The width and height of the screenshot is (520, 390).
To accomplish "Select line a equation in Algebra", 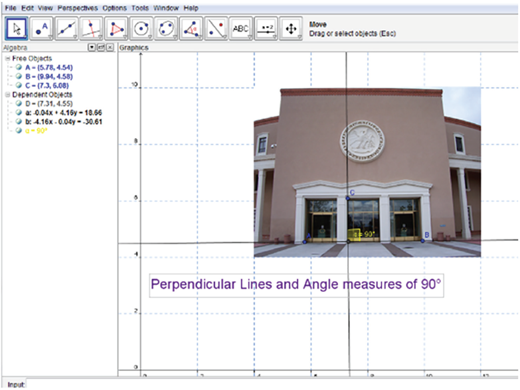I will 63,112.
